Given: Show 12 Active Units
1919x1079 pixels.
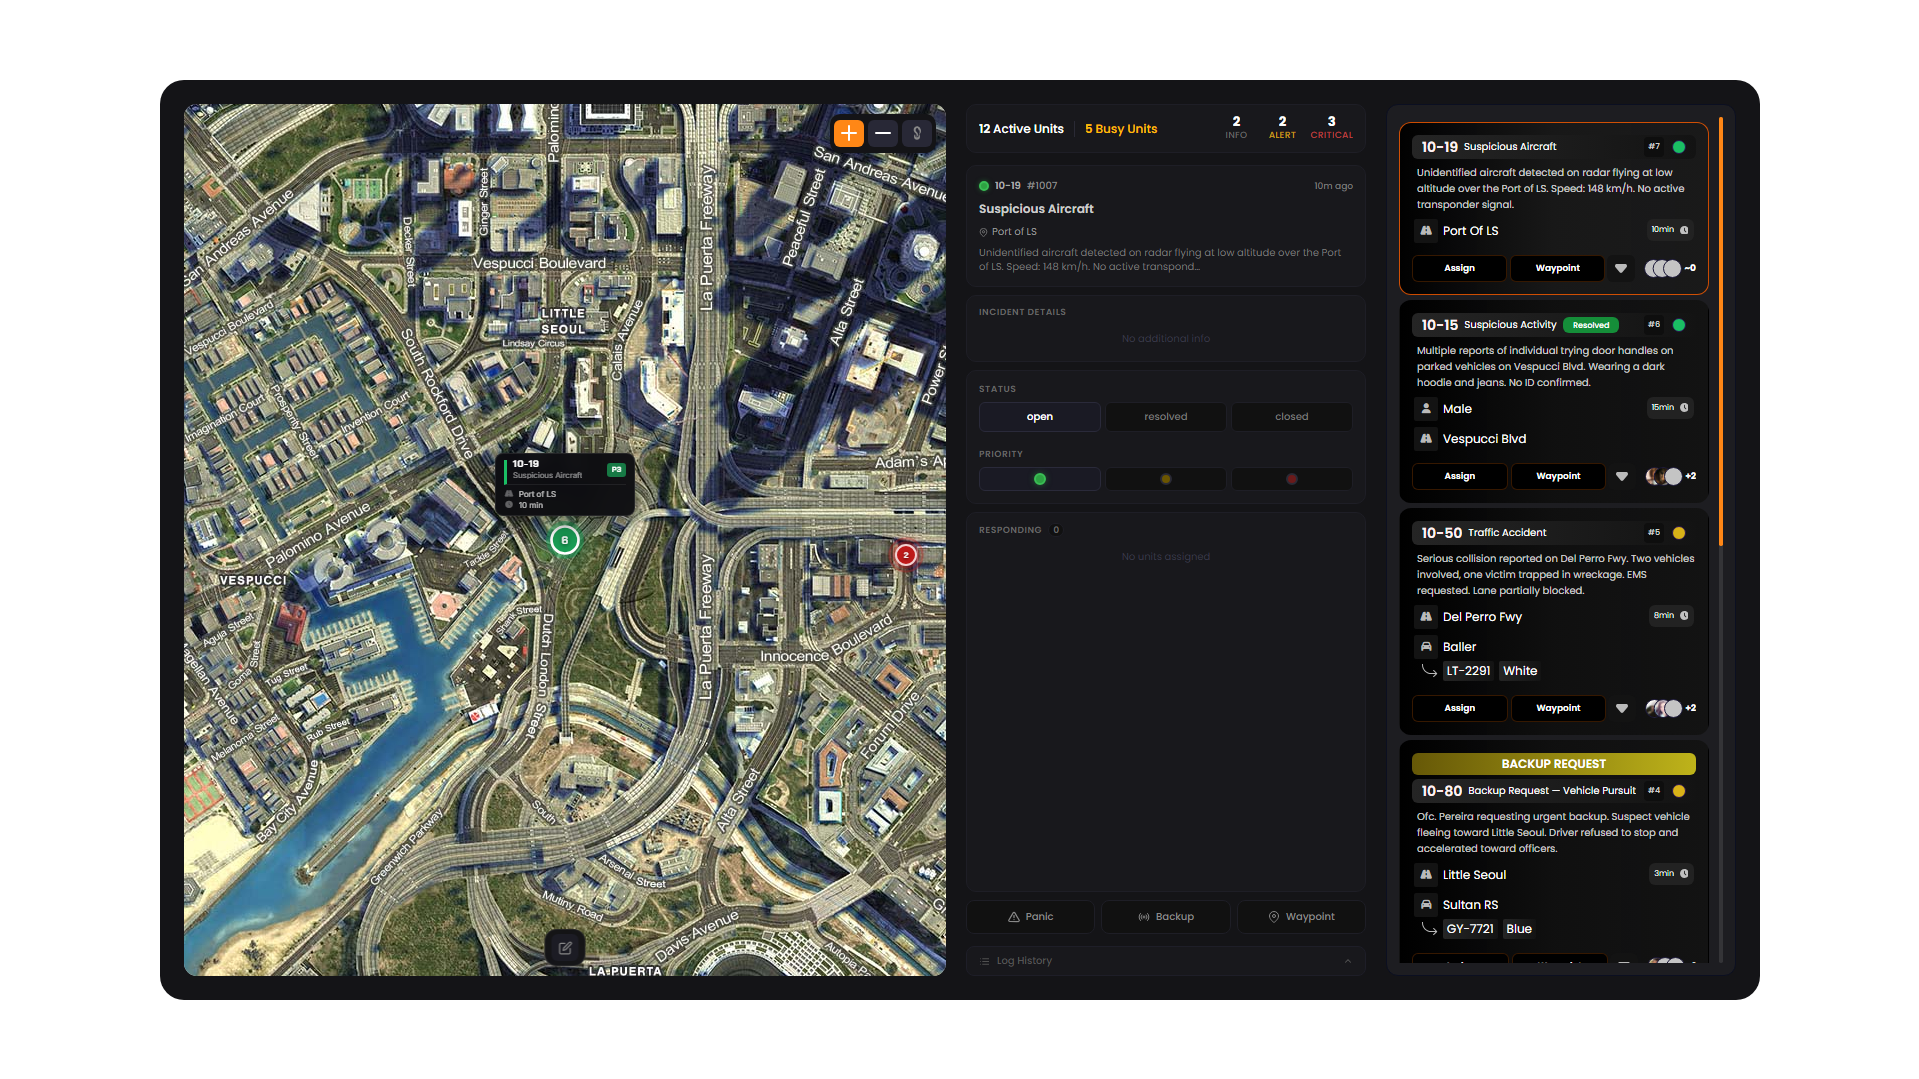Looking at the screenshot, I should pyautogui.click(x=1021, y=129).
